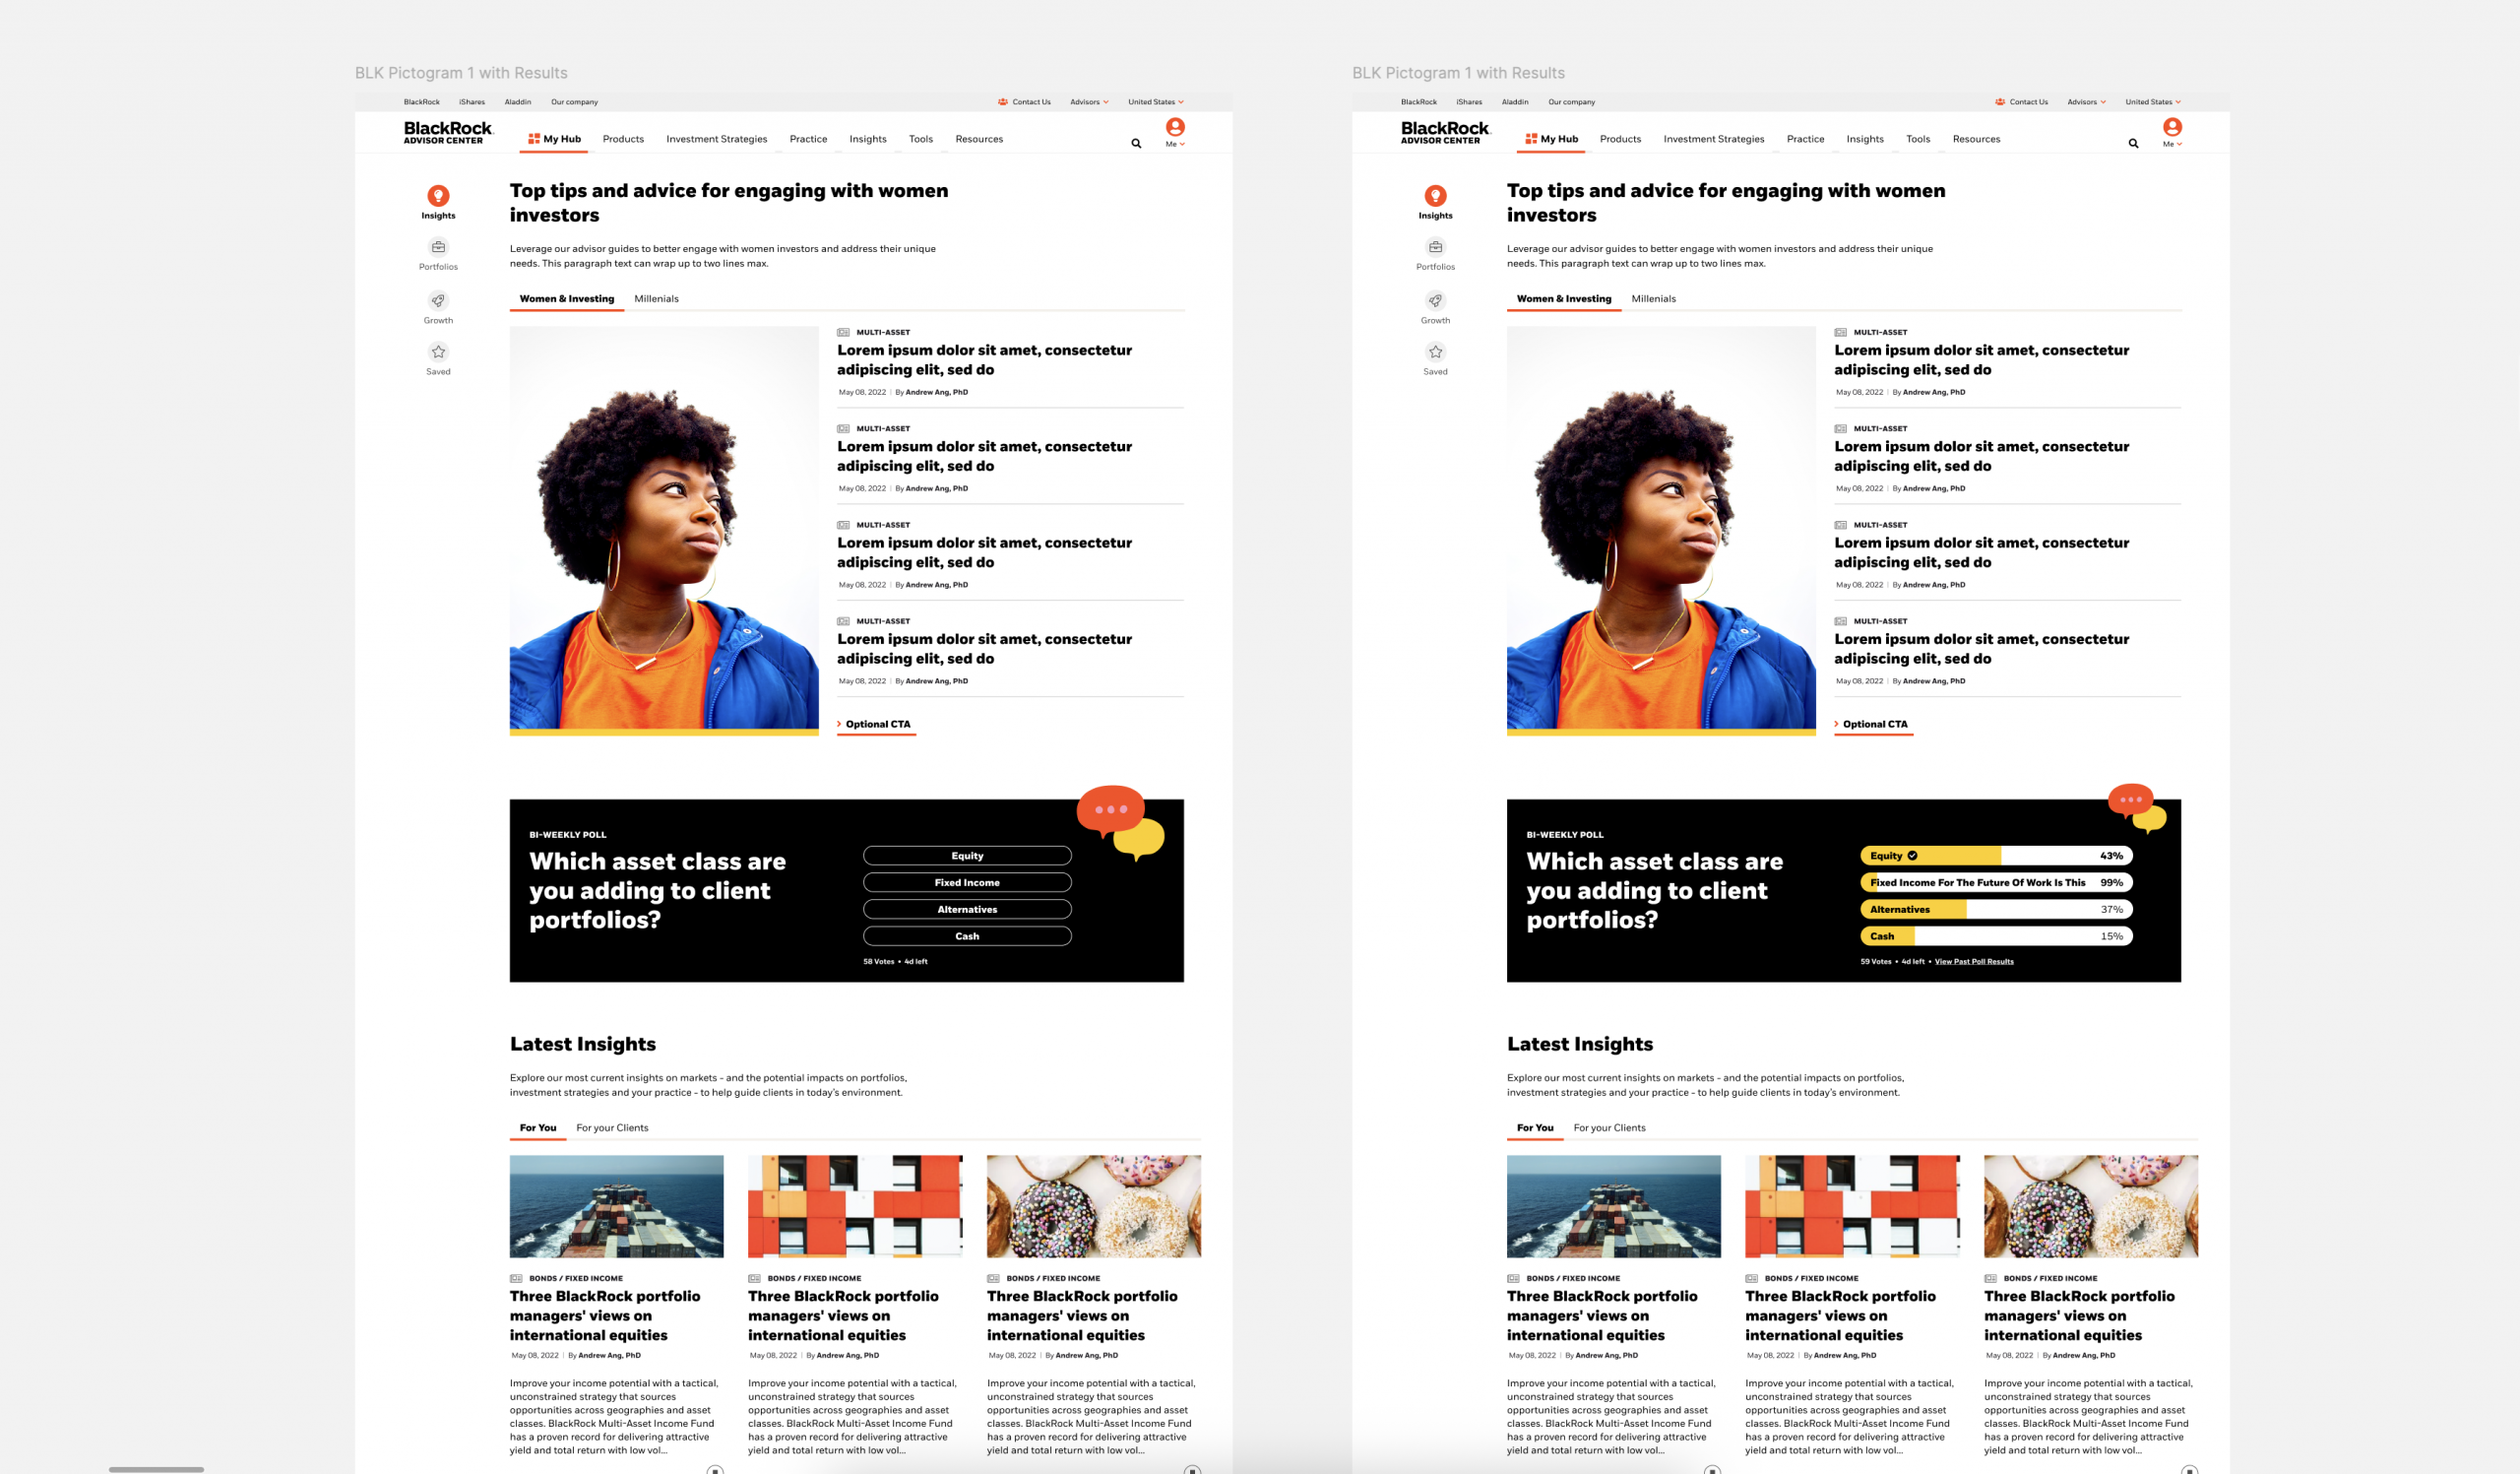Open cargo ship thumbnail in left frame
The image size is (2520, 1474).
(616, 1207)
